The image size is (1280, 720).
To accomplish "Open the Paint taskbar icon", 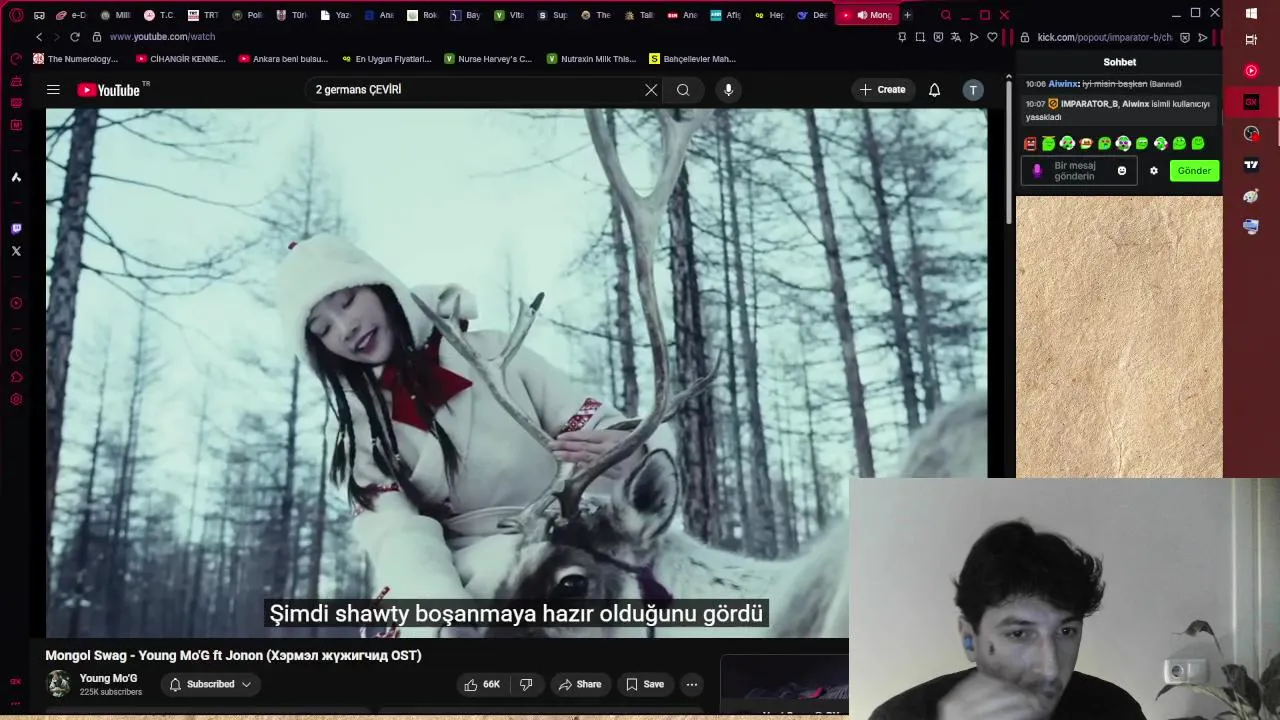I will point(1251,196).
